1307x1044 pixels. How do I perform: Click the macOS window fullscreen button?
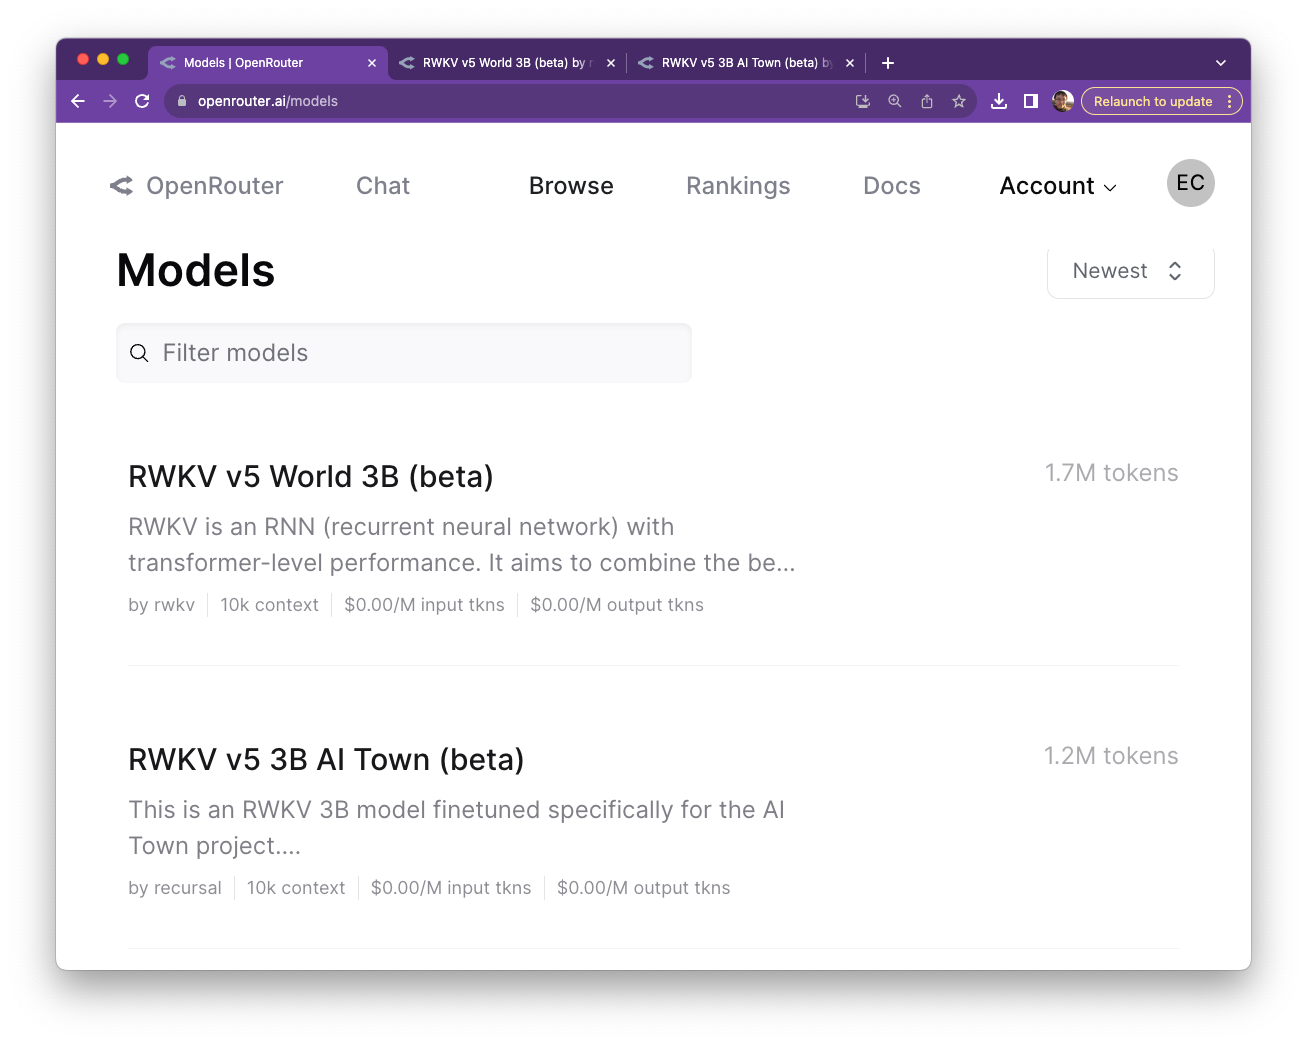click(123, 60)
